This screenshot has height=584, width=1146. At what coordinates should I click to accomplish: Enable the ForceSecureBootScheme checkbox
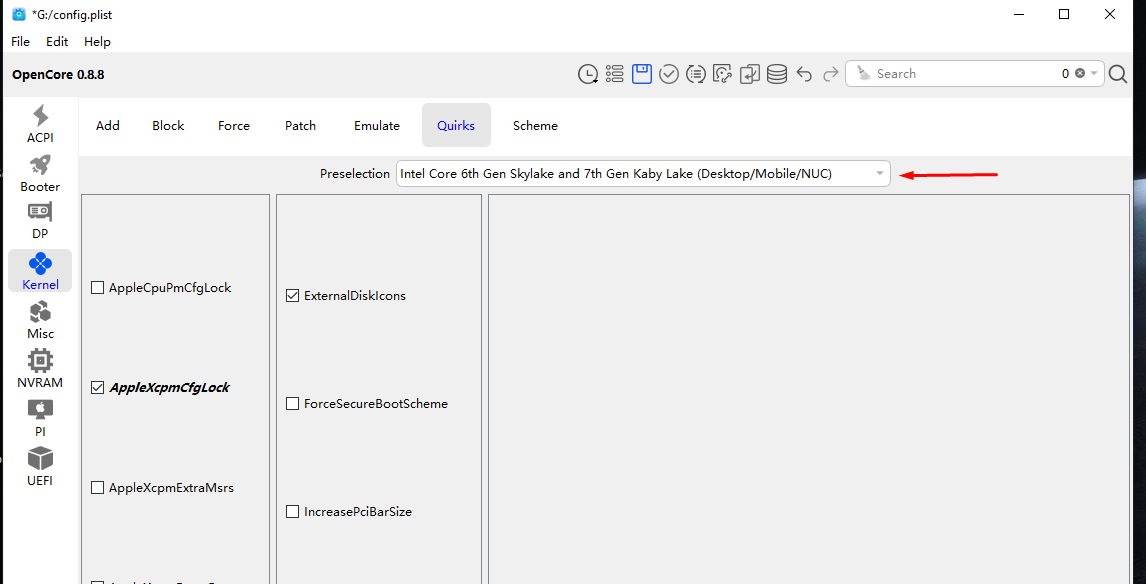tap(292, 403)
